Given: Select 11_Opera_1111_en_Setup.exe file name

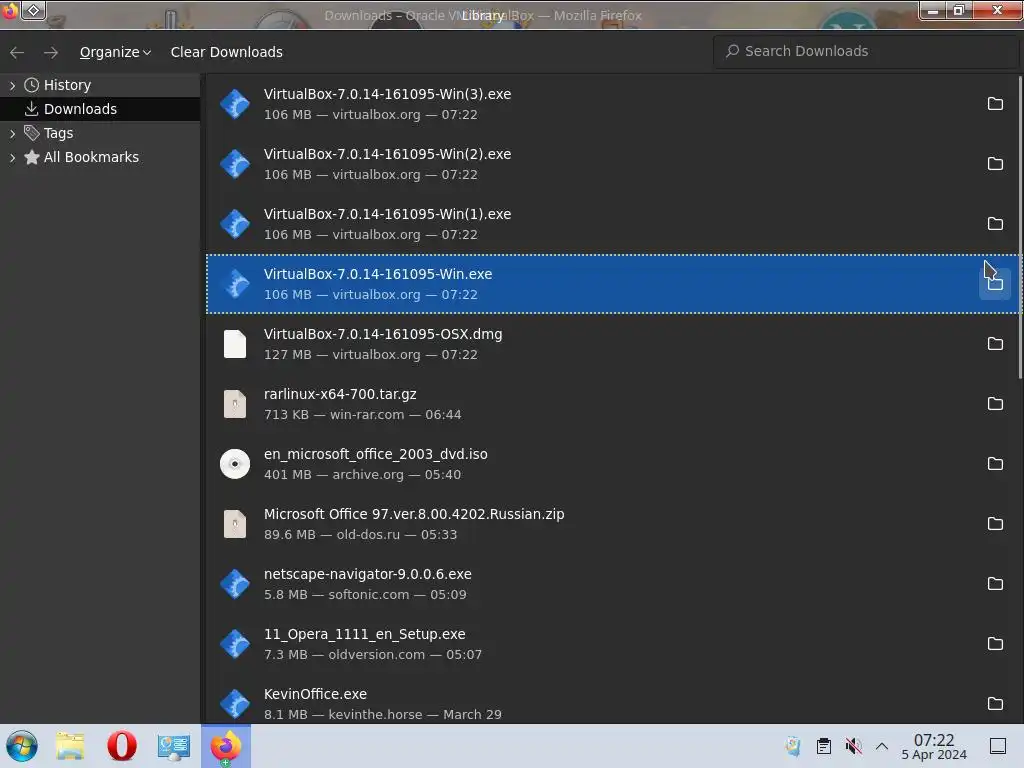Looking at the screenshot, I should [x=364, y=635].
